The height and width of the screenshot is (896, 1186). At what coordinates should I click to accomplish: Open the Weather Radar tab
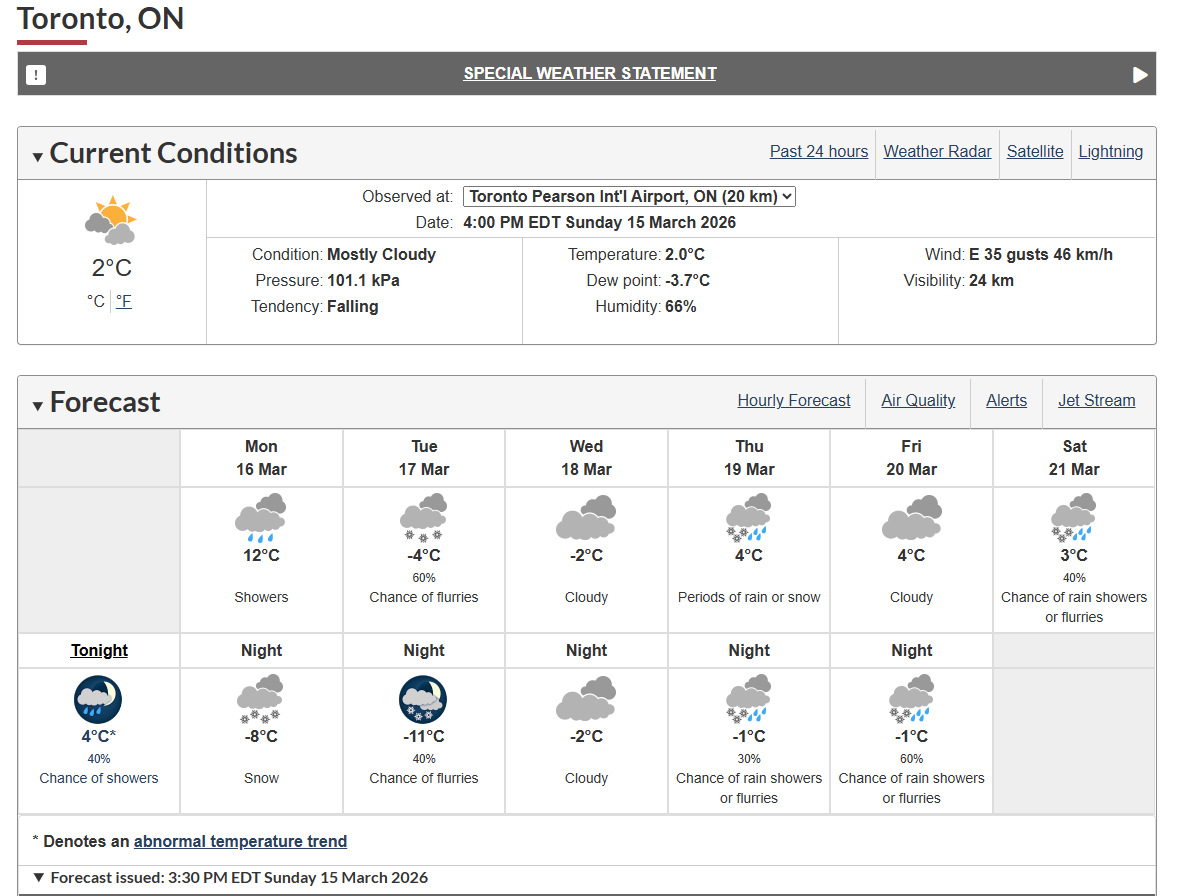point(937,152)
